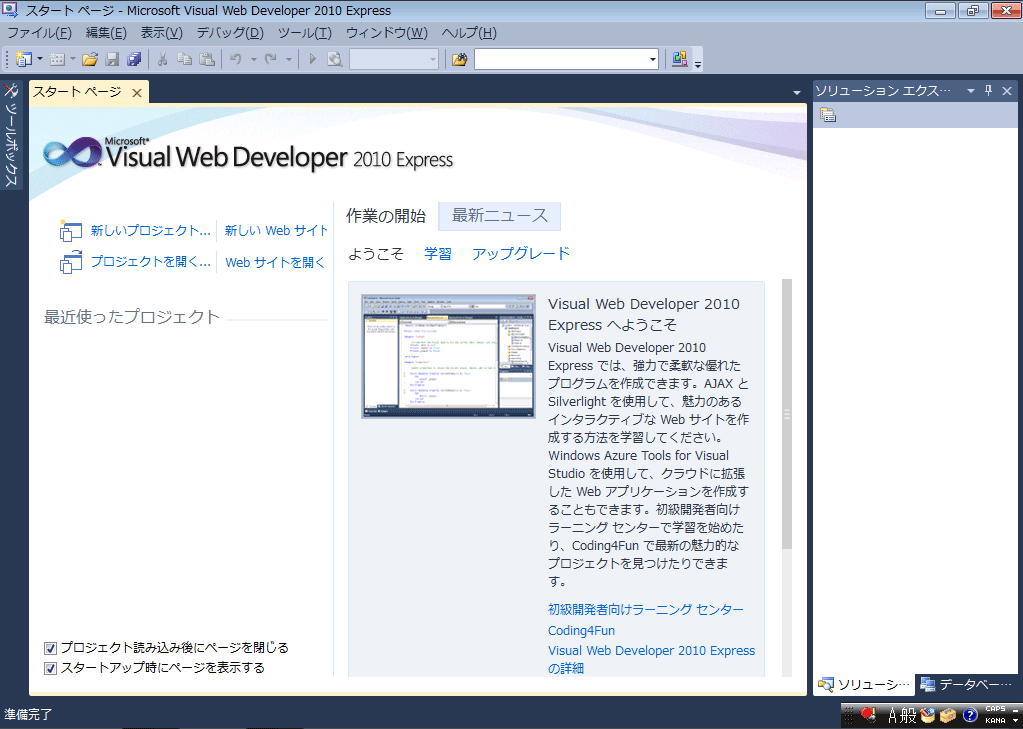
Task: Open the solution configuration combo box
Action: coord(394,59)
